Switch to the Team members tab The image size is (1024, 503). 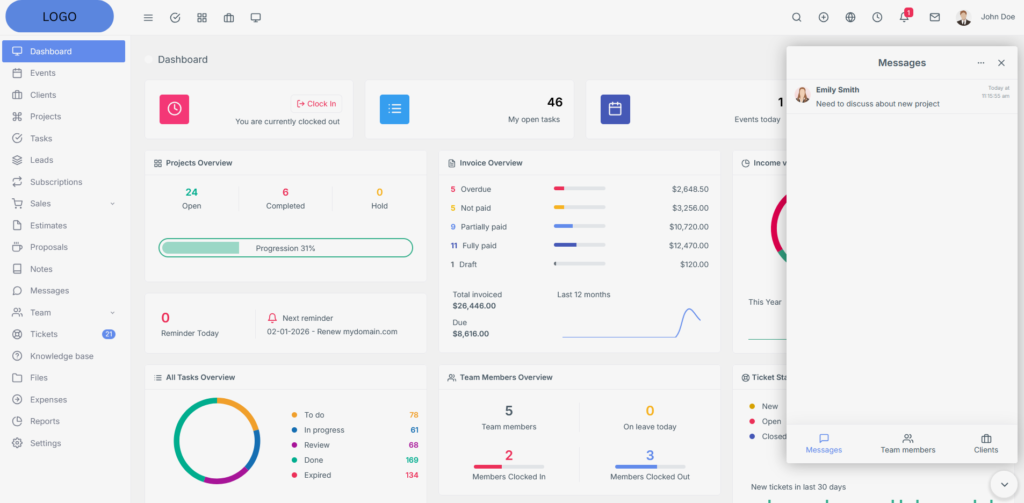[x=907, y=444]
